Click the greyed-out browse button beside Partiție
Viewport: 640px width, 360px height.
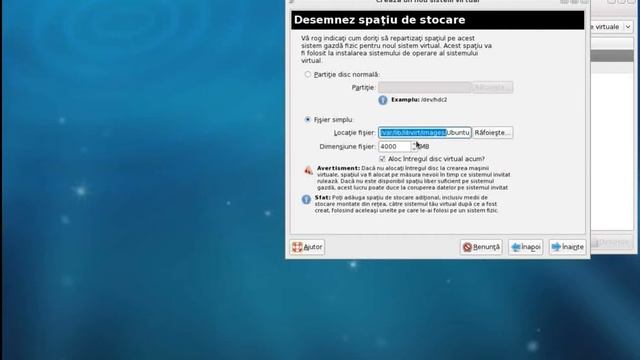(x=492, y=87)
